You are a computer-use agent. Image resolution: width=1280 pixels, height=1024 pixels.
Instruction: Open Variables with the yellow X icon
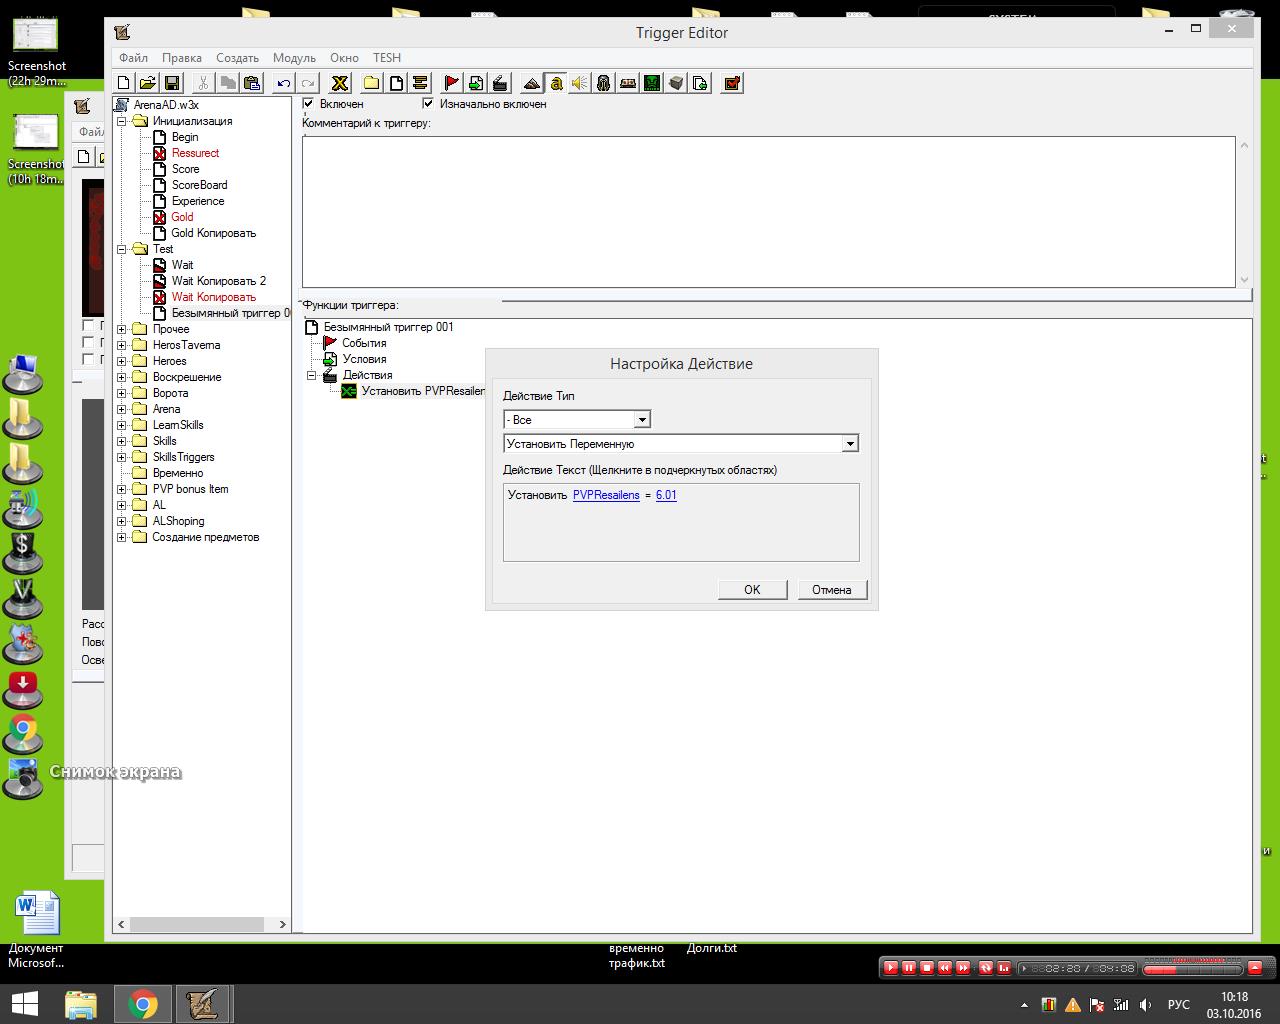(x=340, y=83)
